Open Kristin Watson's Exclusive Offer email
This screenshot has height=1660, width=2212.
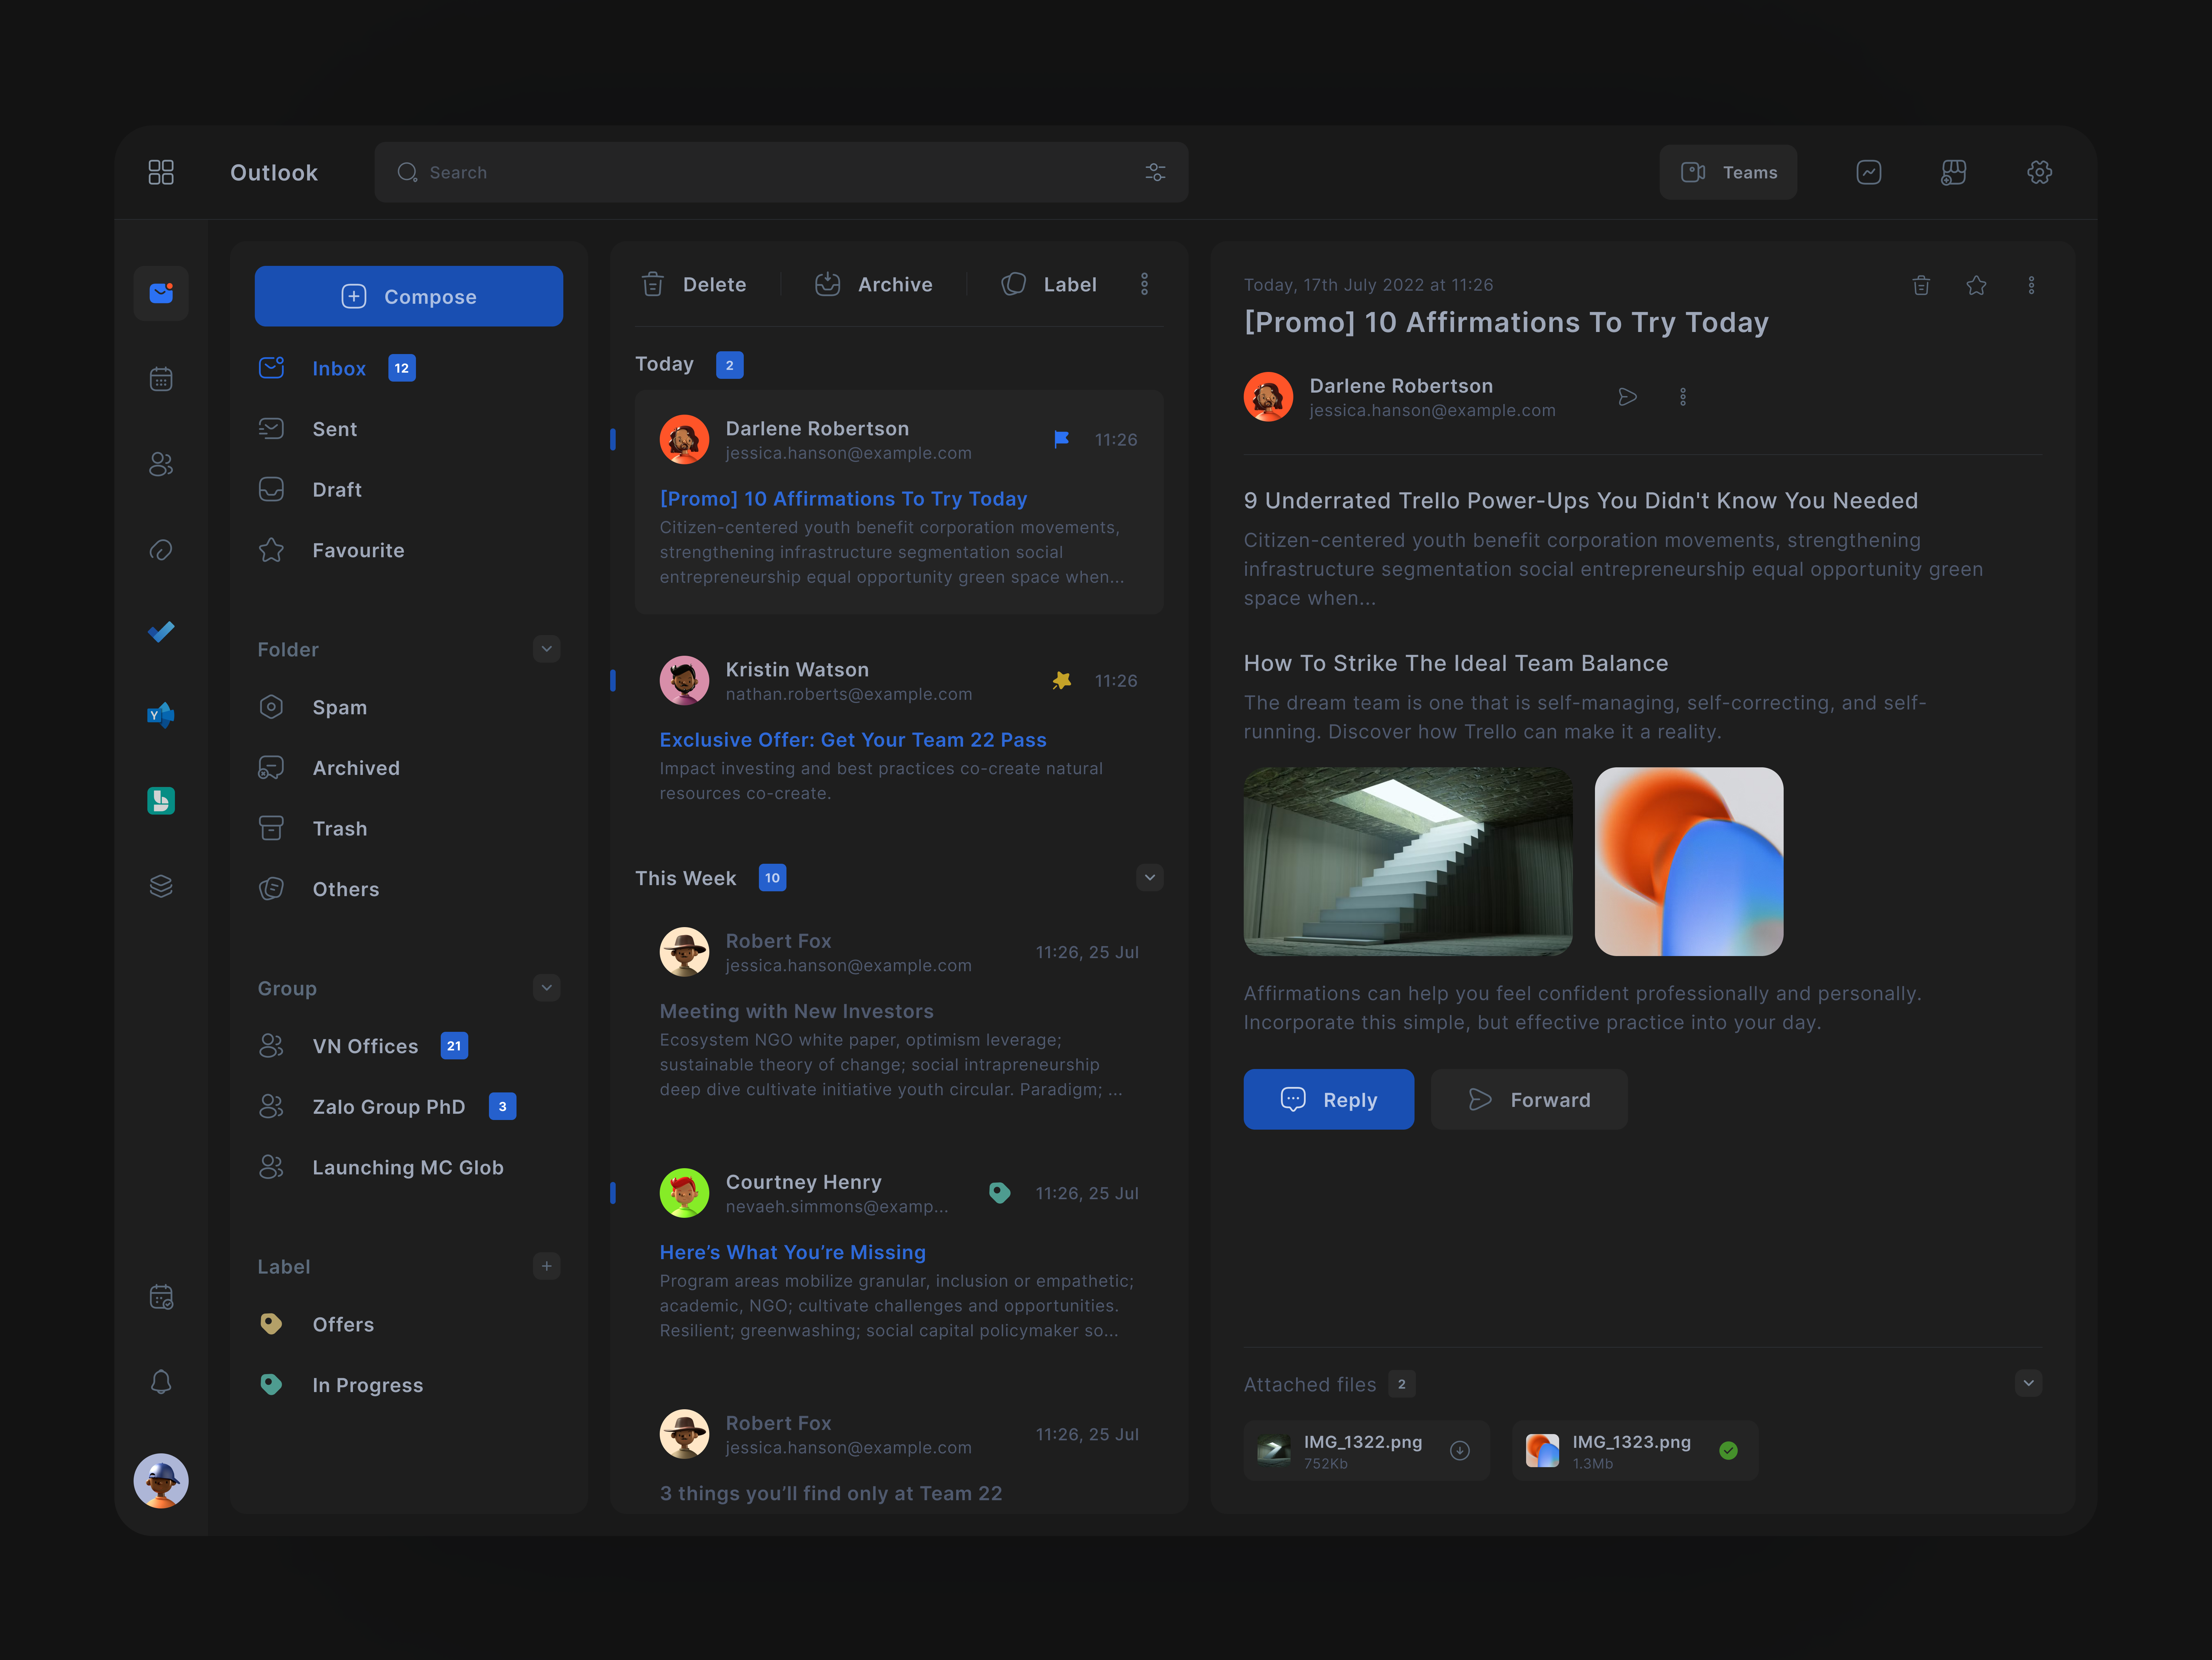click(899, 732)
